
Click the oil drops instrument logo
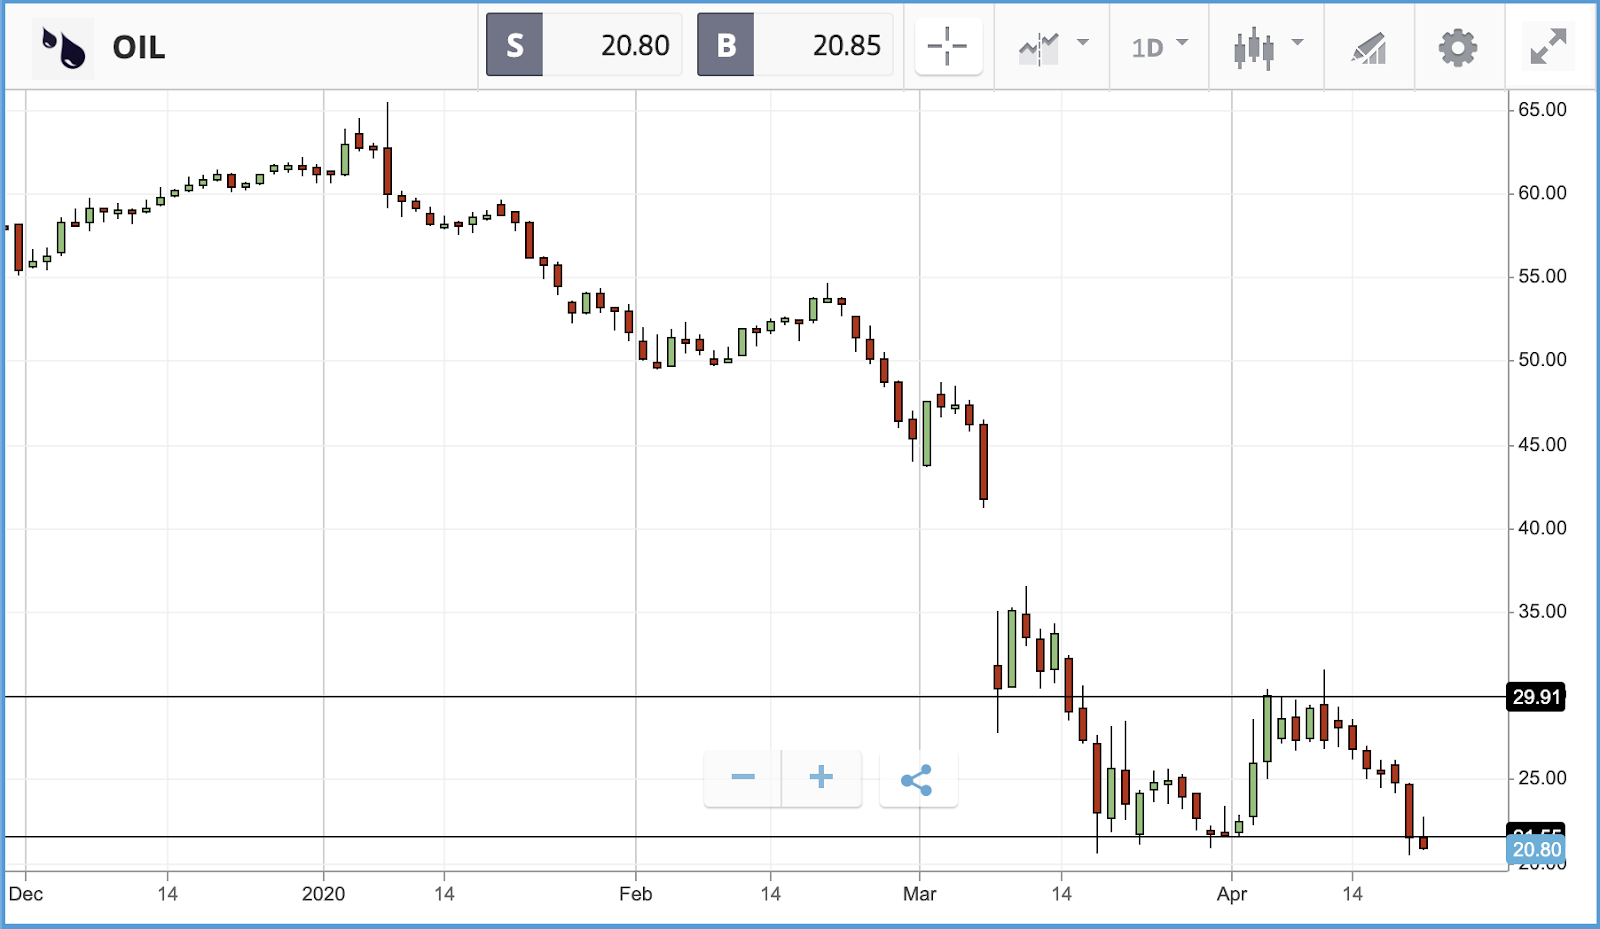[64, 47]
